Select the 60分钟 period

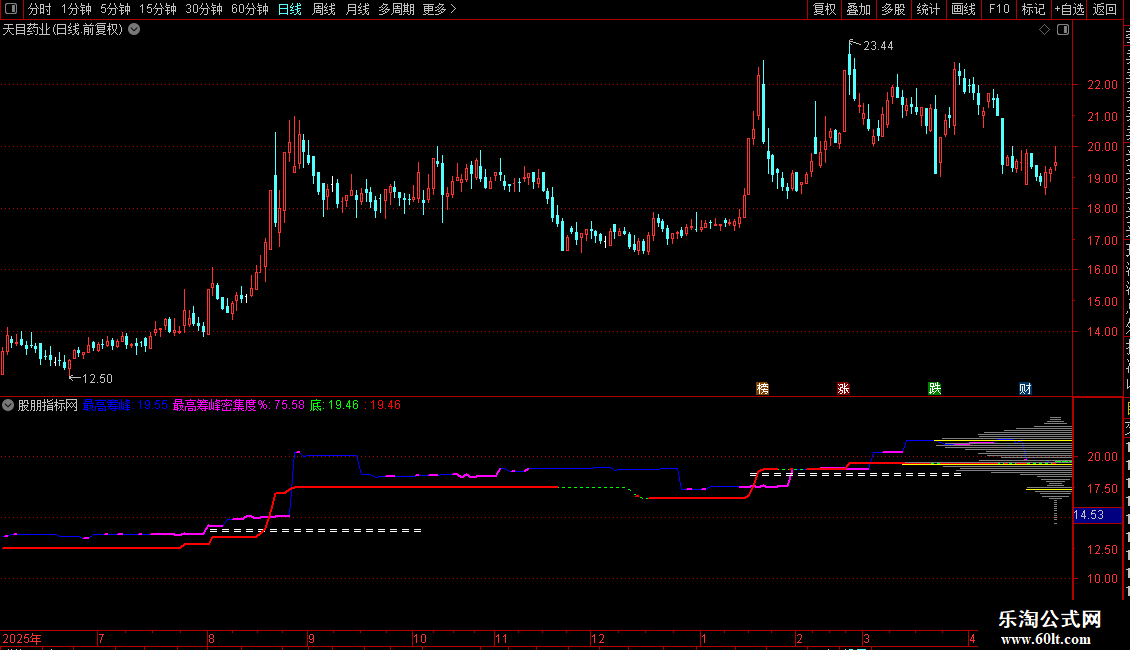(250, 9)
